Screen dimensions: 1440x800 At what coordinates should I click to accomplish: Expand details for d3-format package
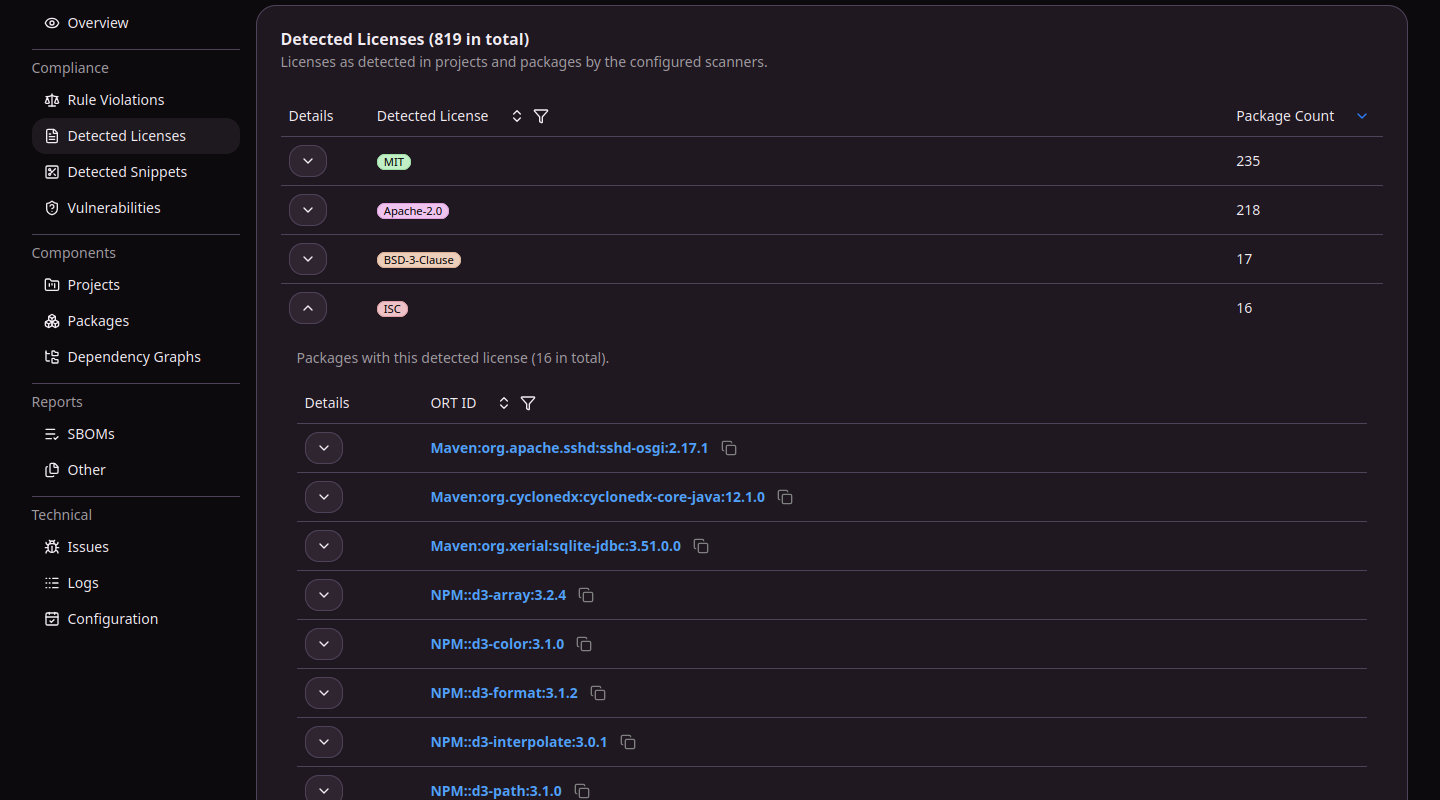[x=324, y=693]
